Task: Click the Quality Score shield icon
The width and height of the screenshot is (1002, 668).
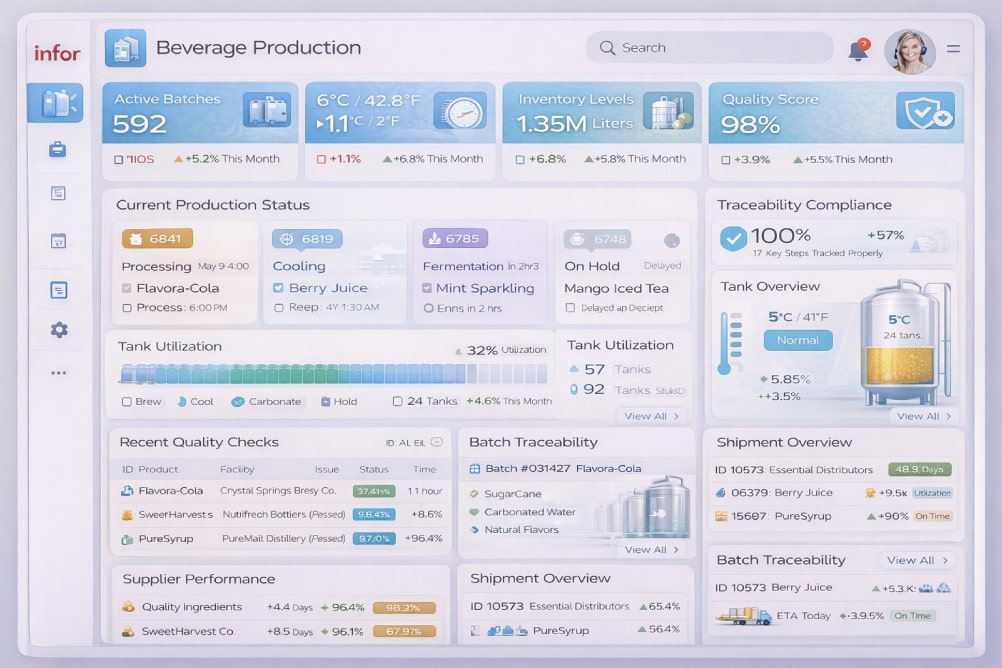Action: 924,111
